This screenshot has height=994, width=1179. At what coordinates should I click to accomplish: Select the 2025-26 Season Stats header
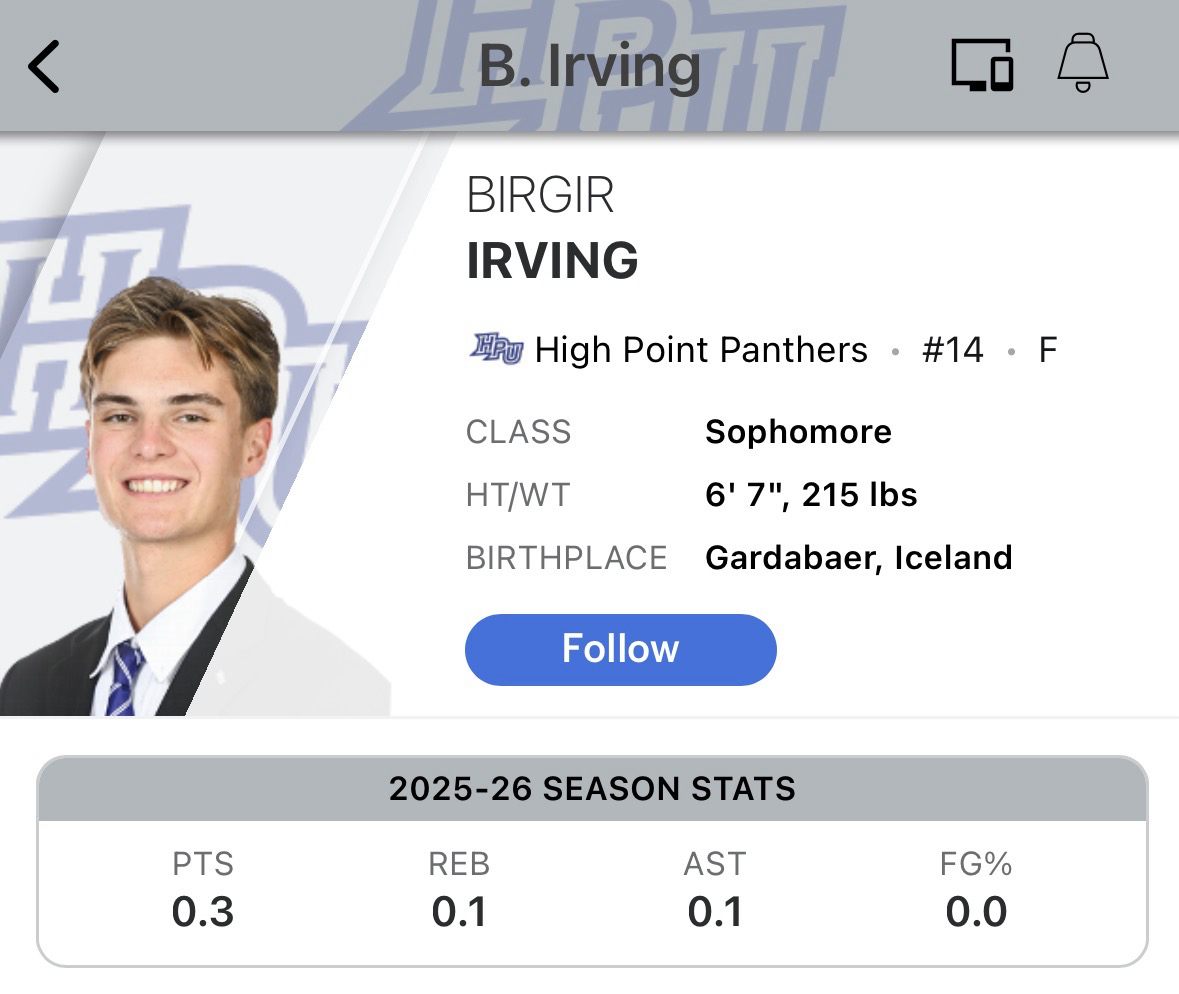(x=592, y=789)
